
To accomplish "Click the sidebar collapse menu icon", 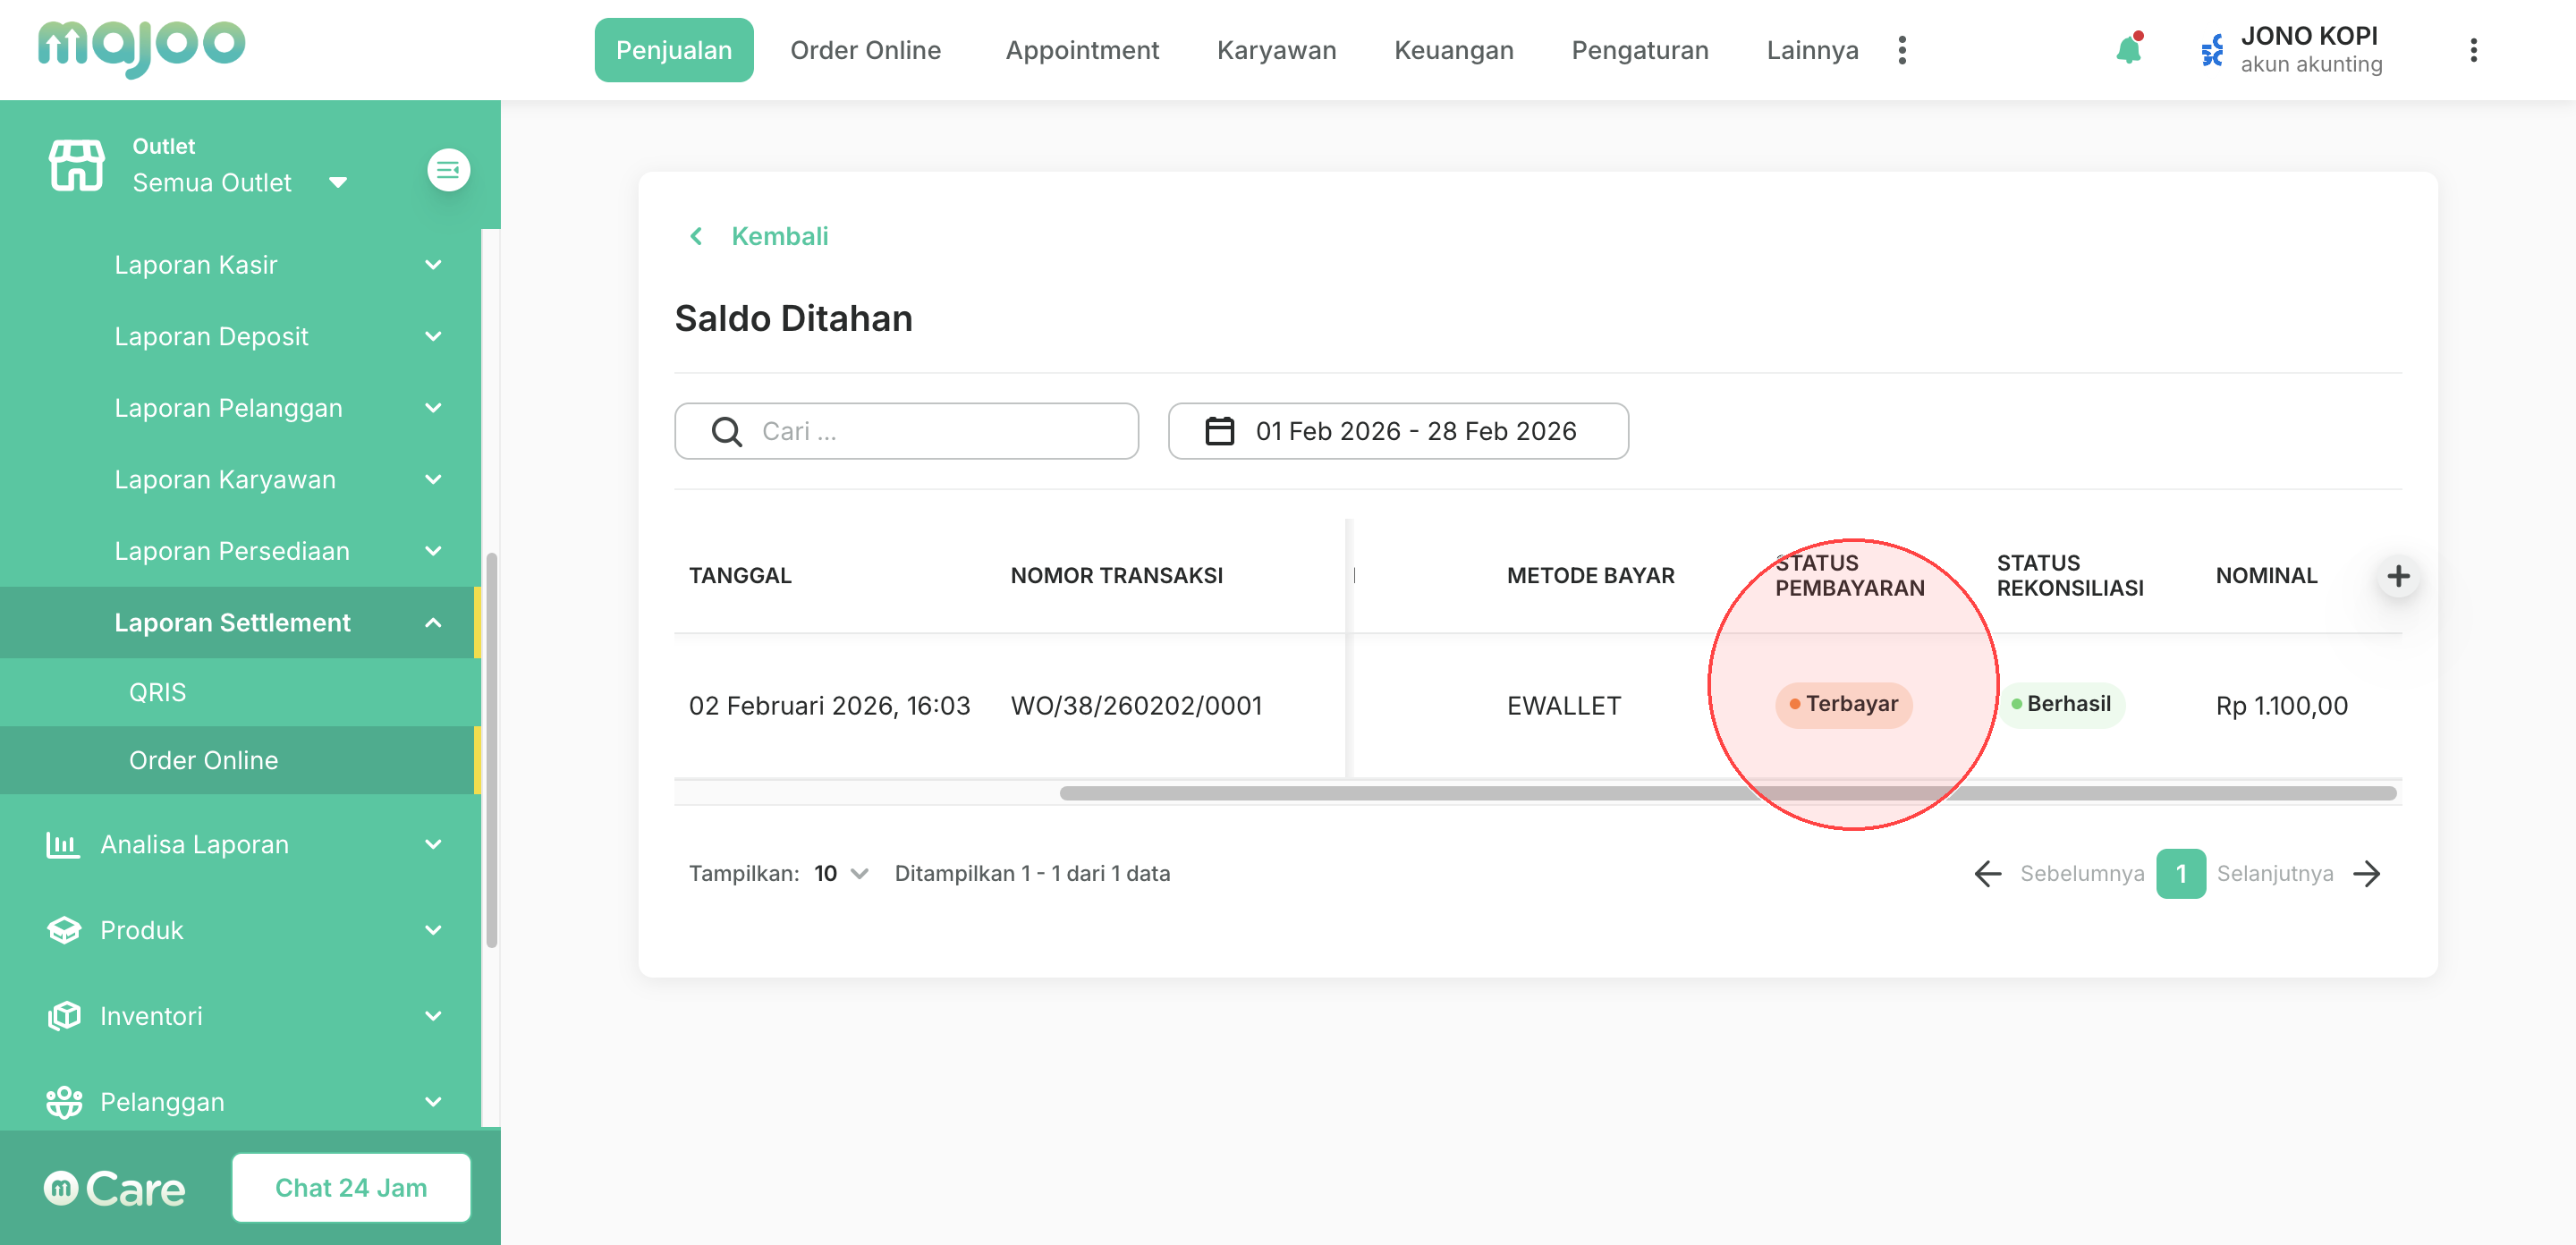I will click(448, 169).
